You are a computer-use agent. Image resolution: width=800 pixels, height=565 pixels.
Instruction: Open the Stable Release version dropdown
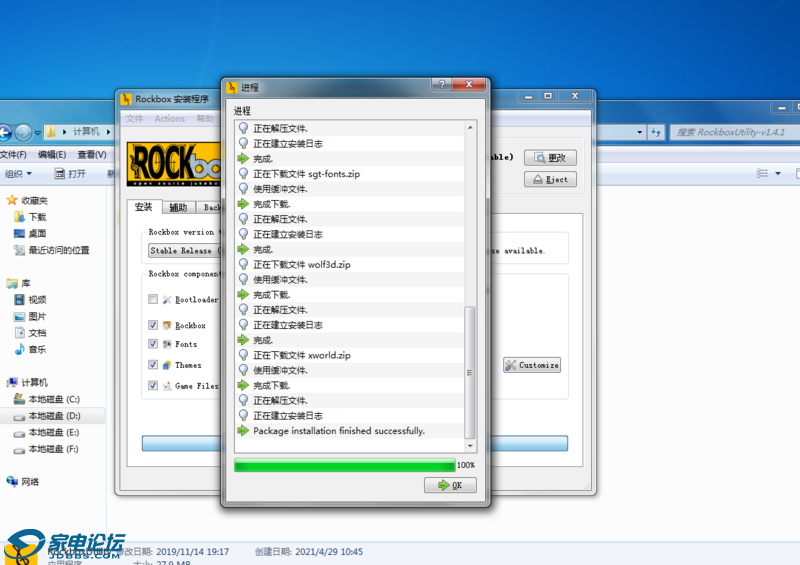(185, 251)
